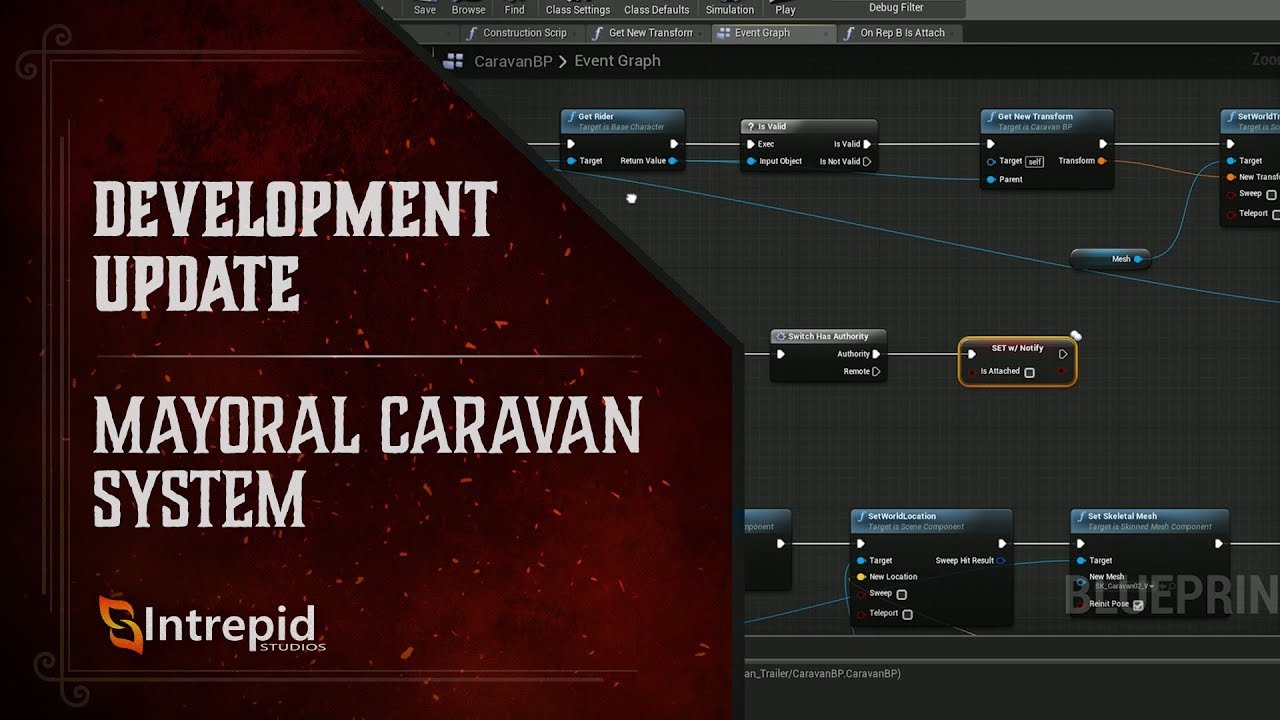Click the Input Object pin on Is Valid

pos(751,161)
